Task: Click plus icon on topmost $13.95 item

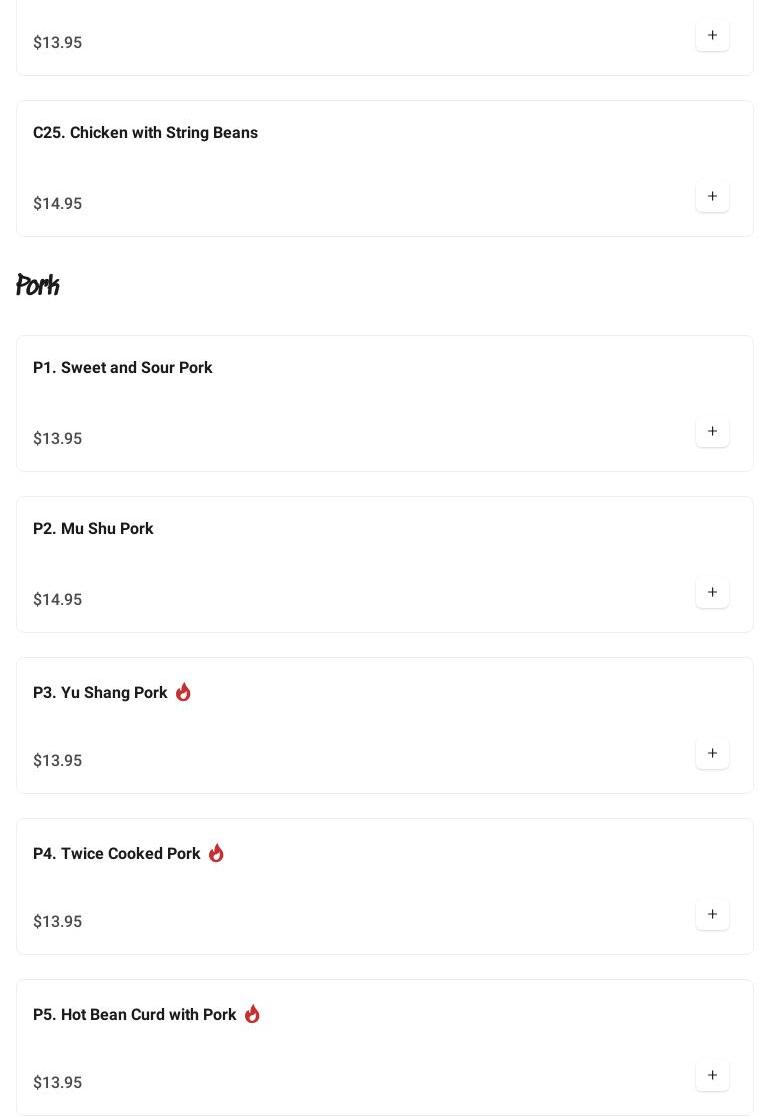Action: point(712,35)
